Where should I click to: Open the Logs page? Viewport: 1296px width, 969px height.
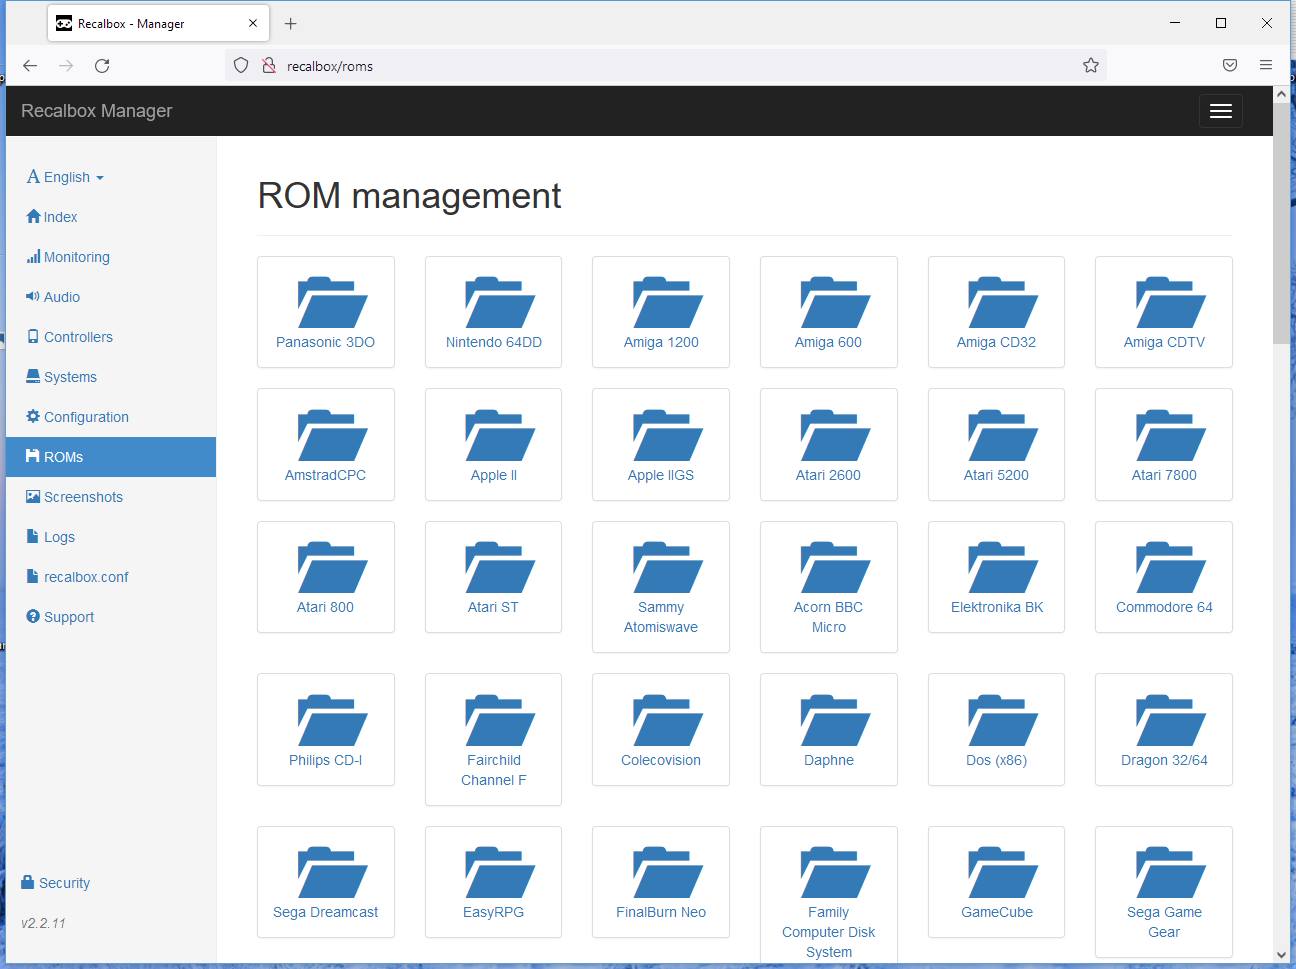coord(51,537)
